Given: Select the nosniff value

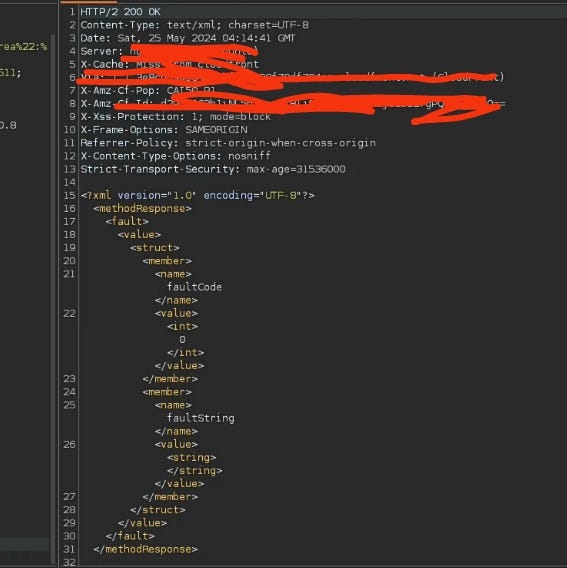Looking at the screenshot, I should 249,156.
